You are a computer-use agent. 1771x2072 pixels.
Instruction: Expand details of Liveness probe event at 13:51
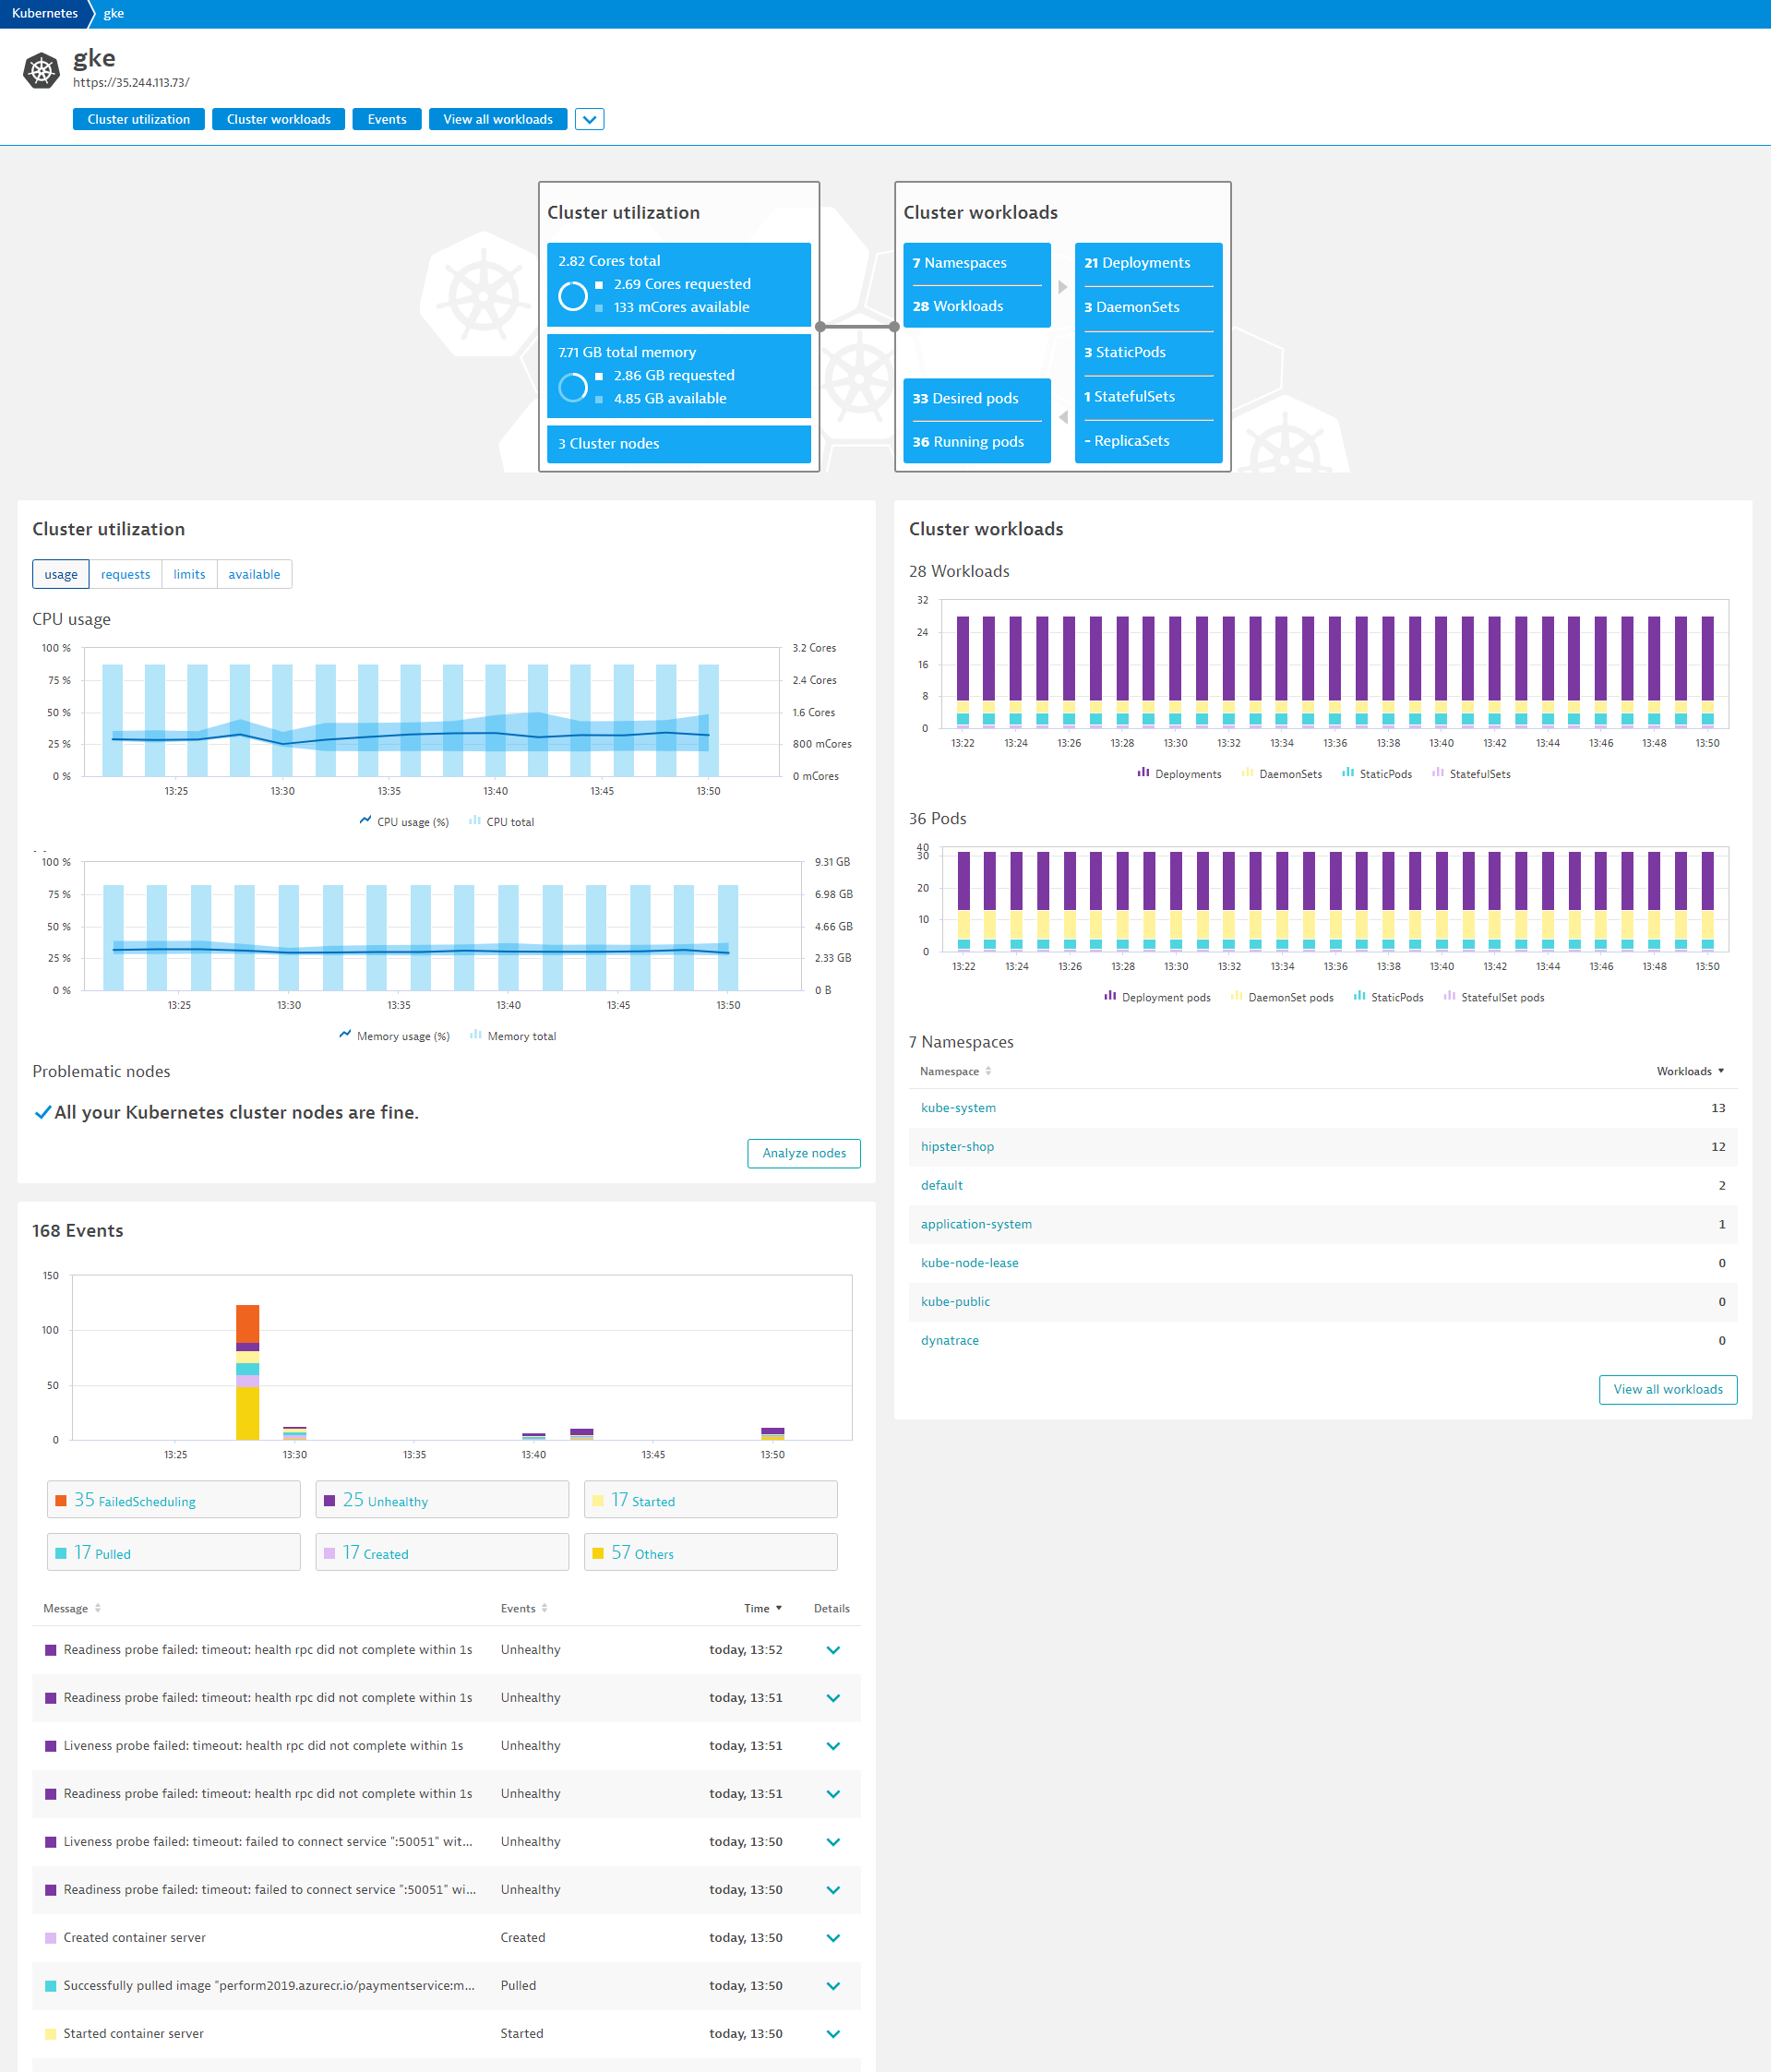(x=833, y=1746)
